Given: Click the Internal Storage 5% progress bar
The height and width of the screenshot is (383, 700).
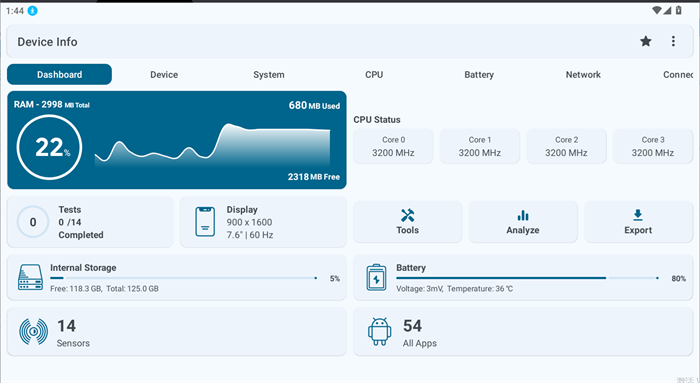Looking at the screenshot, I should click(183, 278).
